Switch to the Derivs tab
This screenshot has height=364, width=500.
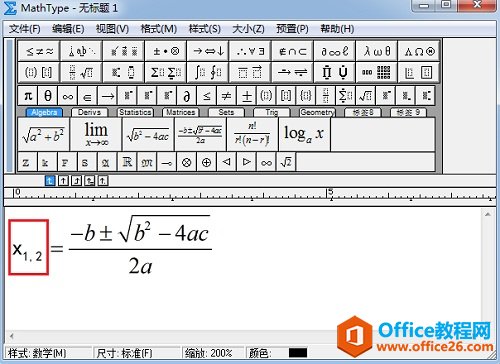[89, 112]
